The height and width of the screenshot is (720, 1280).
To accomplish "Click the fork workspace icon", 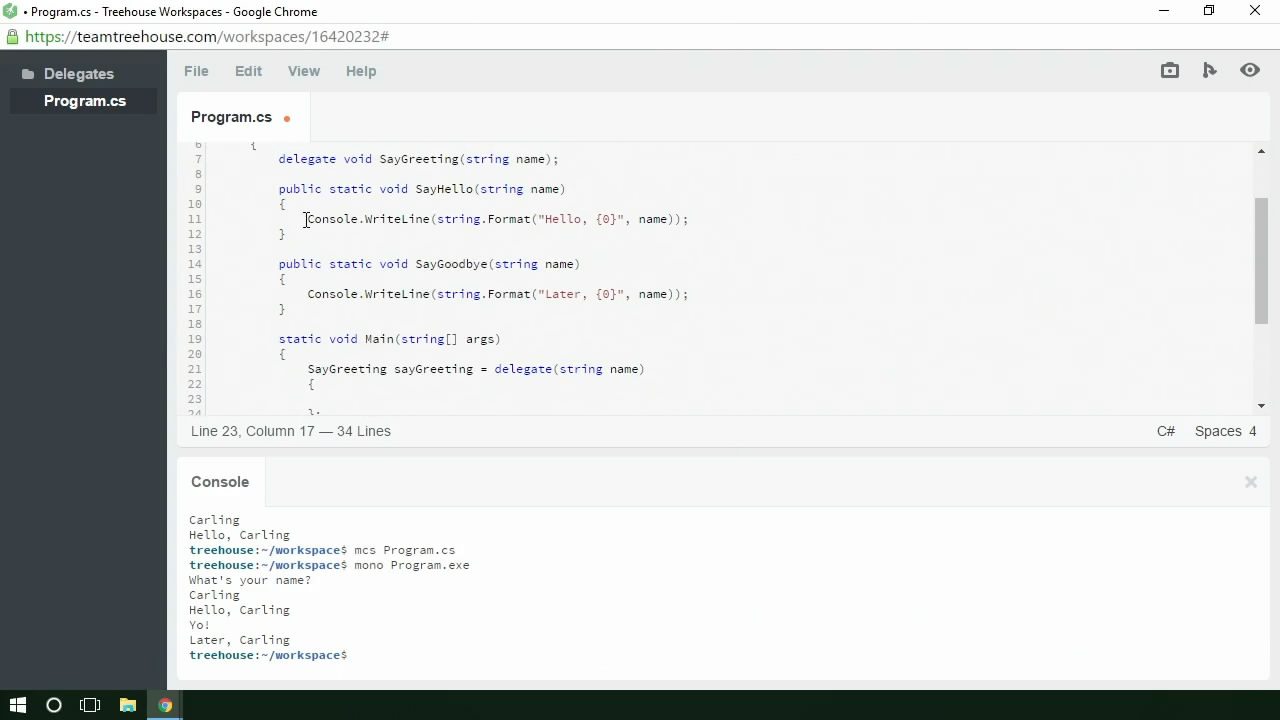I will tap(1210, 70).
